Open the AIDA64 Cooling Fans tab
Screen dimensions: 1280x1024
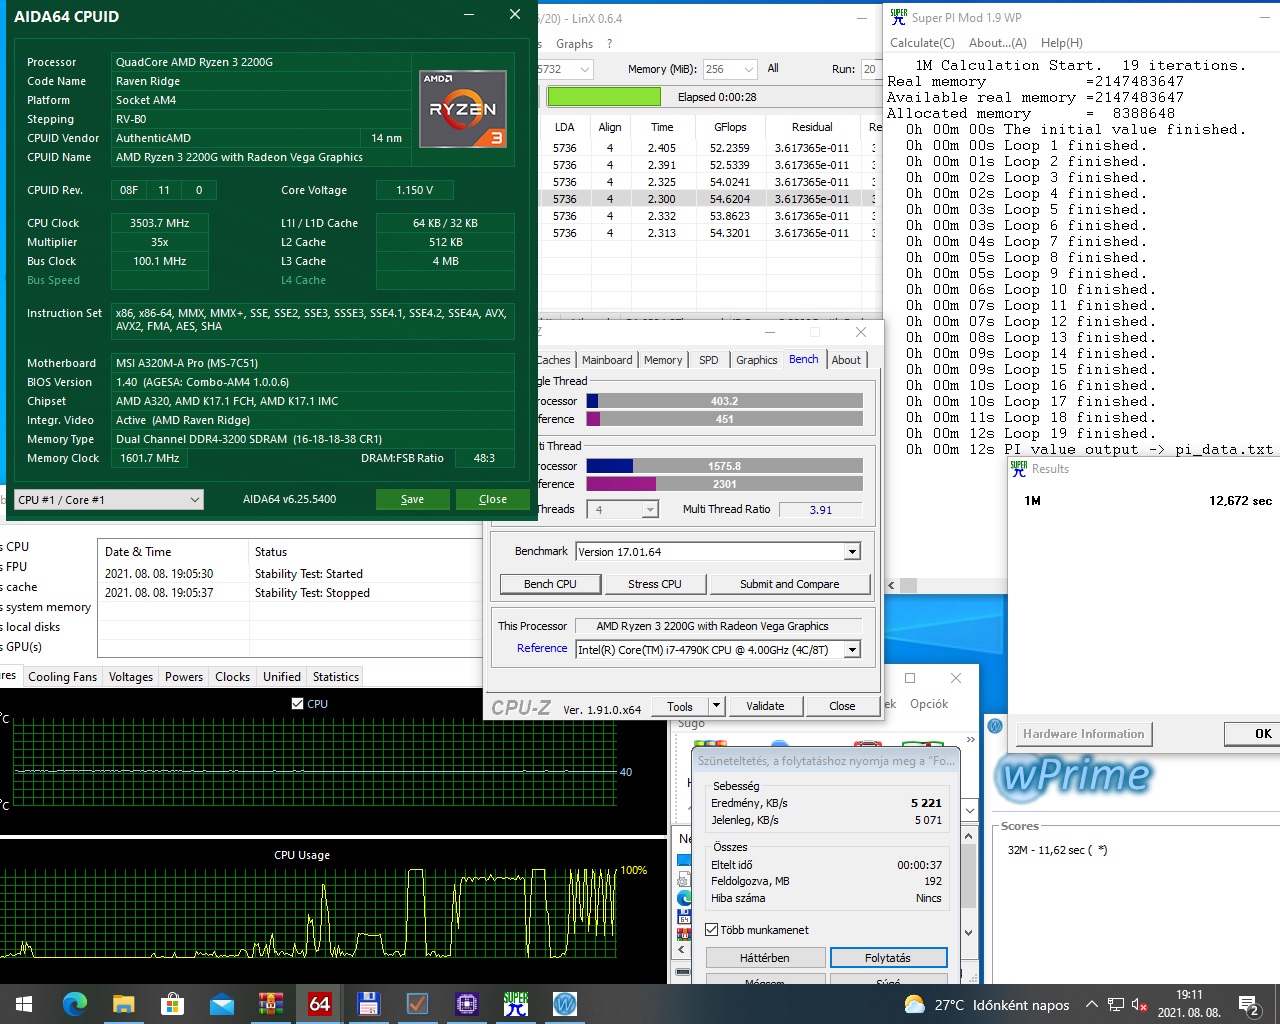coord(63,677)
